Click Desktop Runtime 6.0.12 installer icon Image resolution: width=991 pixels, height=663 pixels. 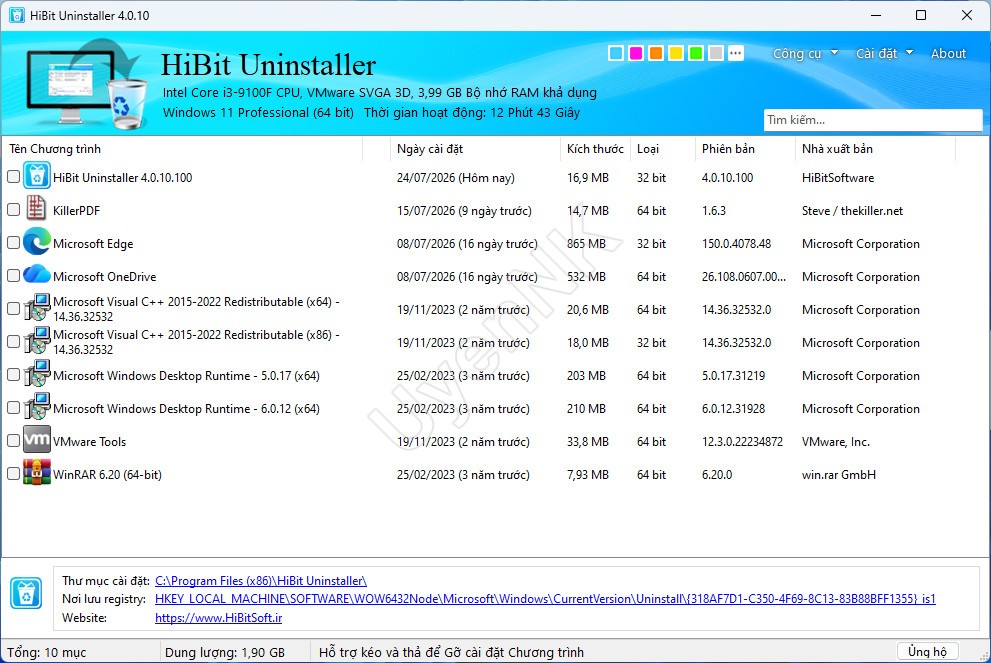37,407
